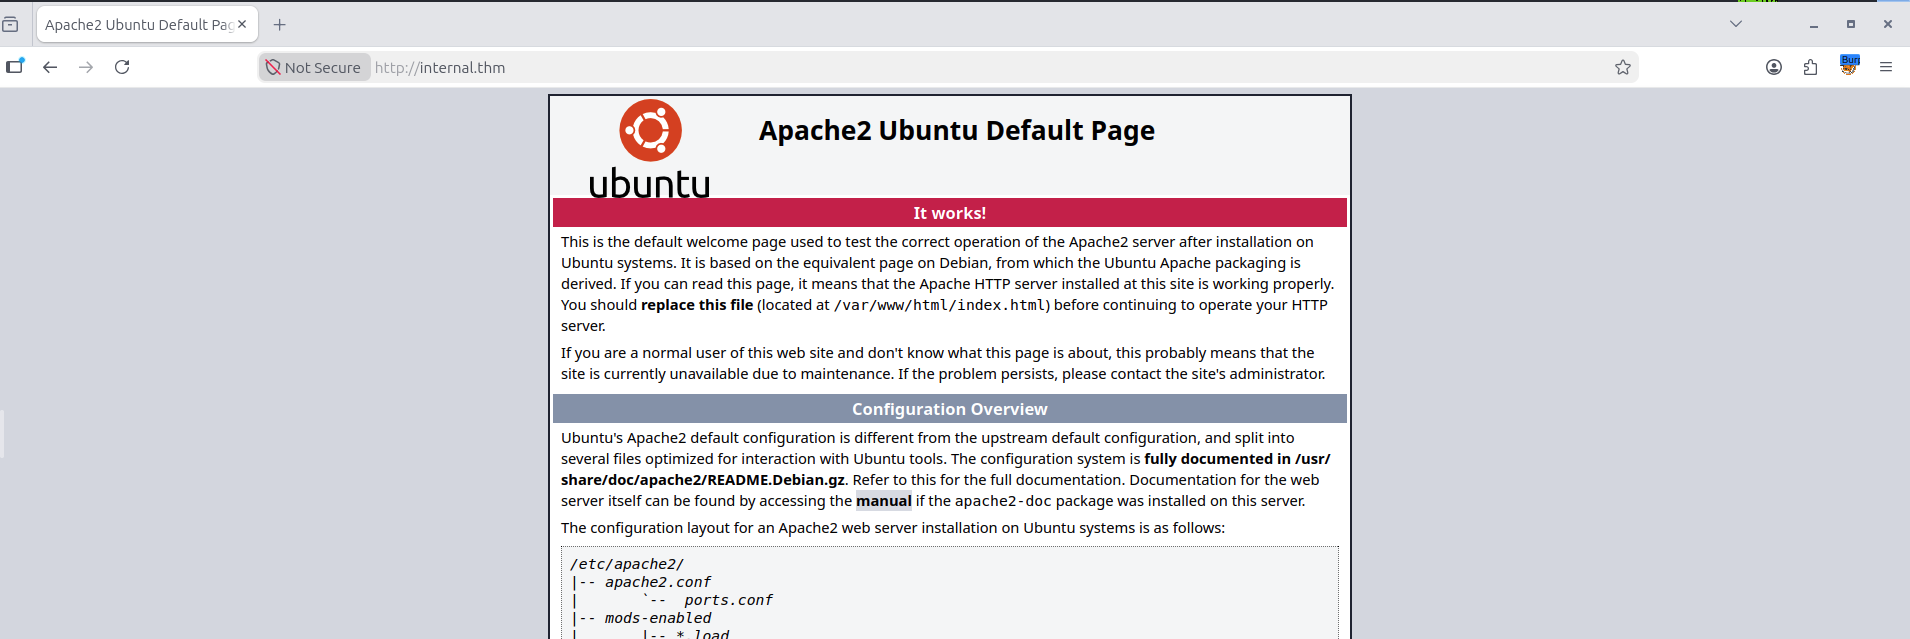Reload the current page
Screen dimensions: 1910x639
click(x=122, y=67)
